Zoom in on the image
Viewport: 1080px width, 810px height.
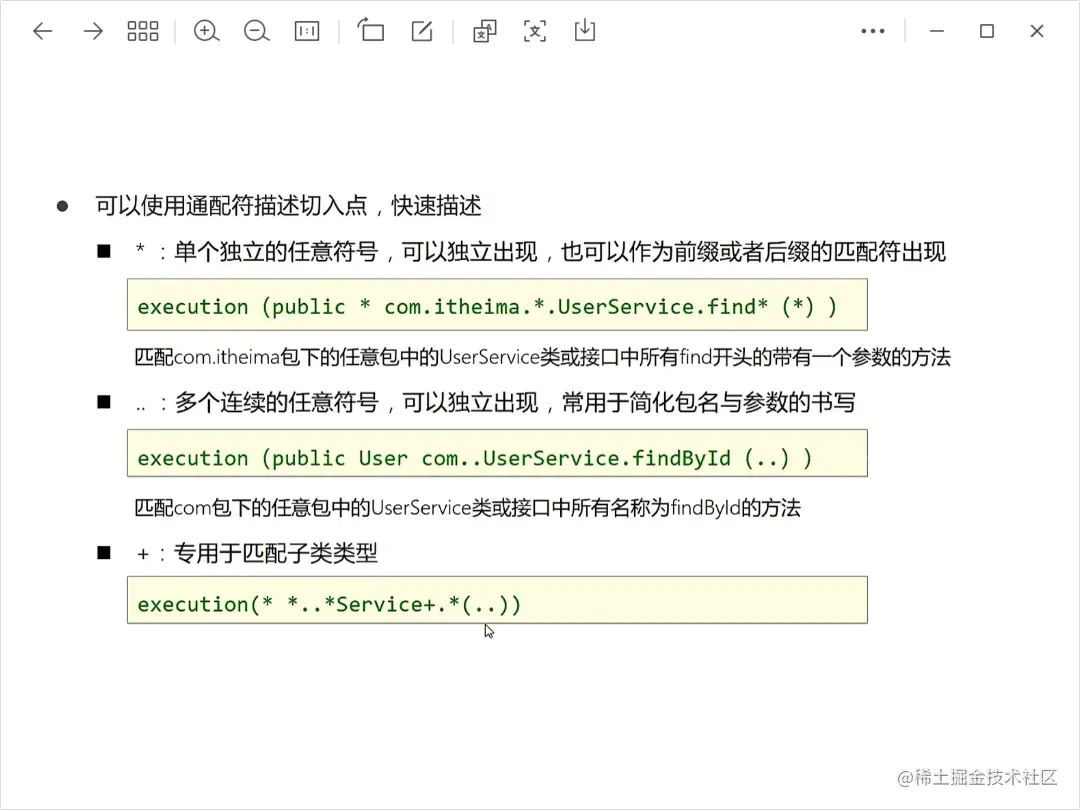tap(206, 31)
